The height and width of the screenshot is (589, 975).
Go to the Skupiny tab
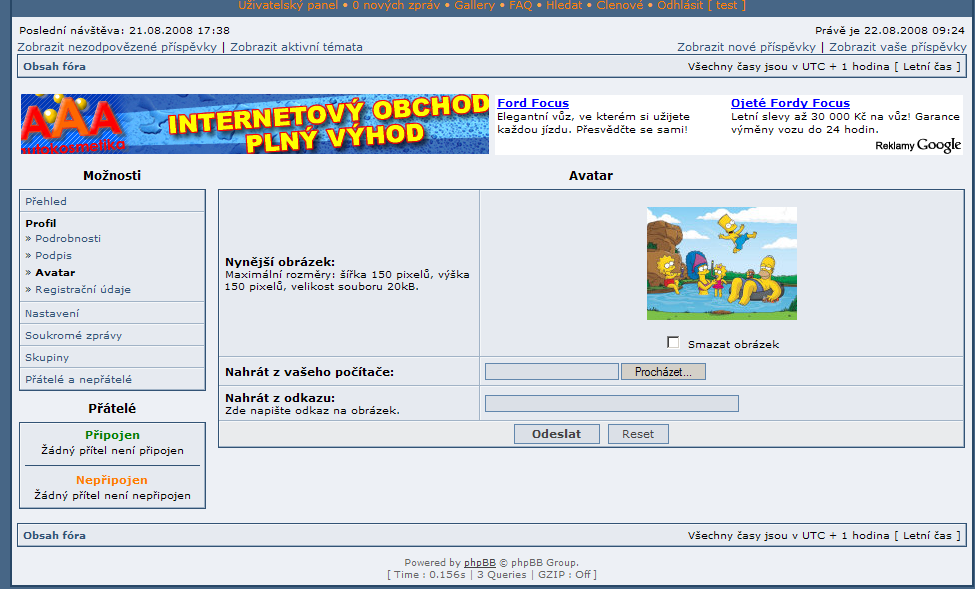[x=47, y=357]
